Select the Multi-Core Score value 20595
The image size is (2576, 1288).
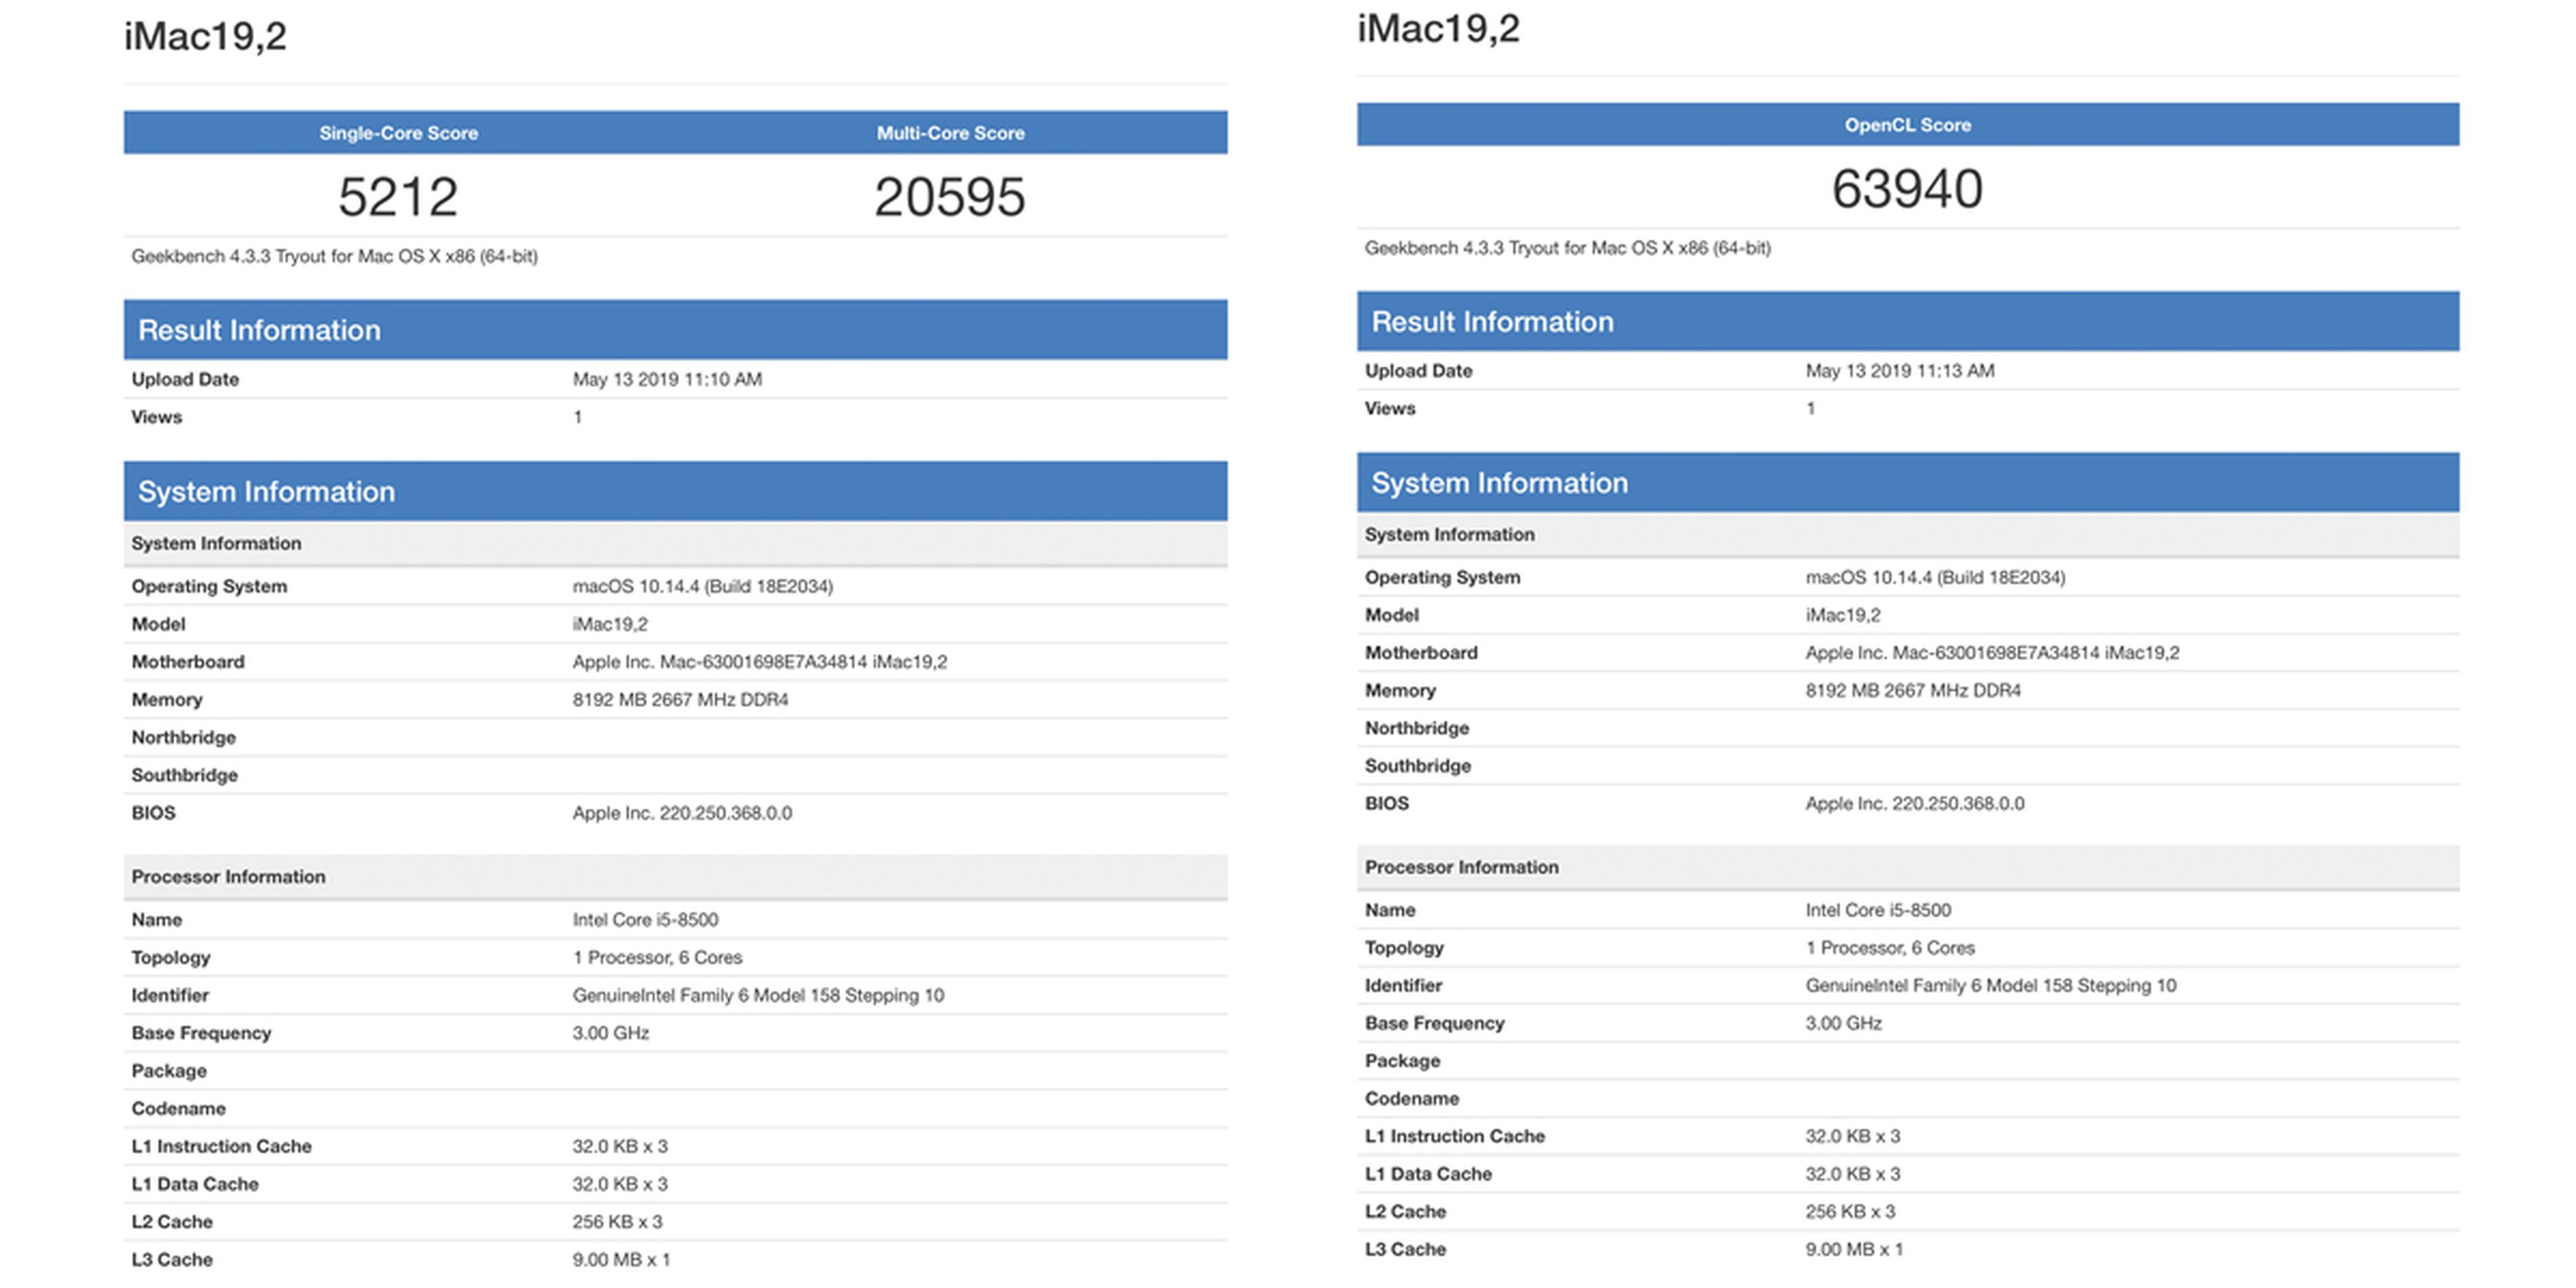point(950,196)
